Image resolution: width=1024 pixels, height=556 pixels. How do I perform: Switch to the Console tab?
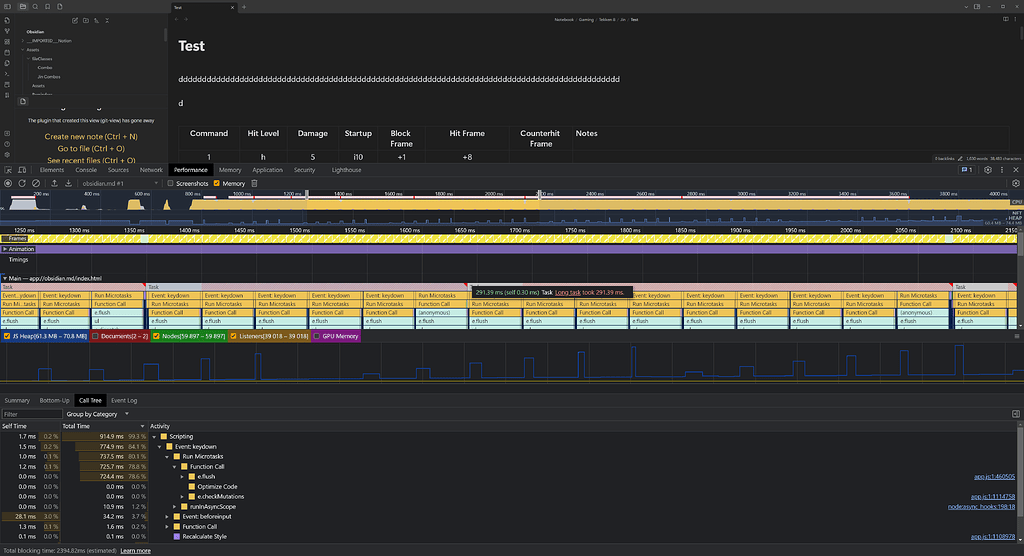86,170
